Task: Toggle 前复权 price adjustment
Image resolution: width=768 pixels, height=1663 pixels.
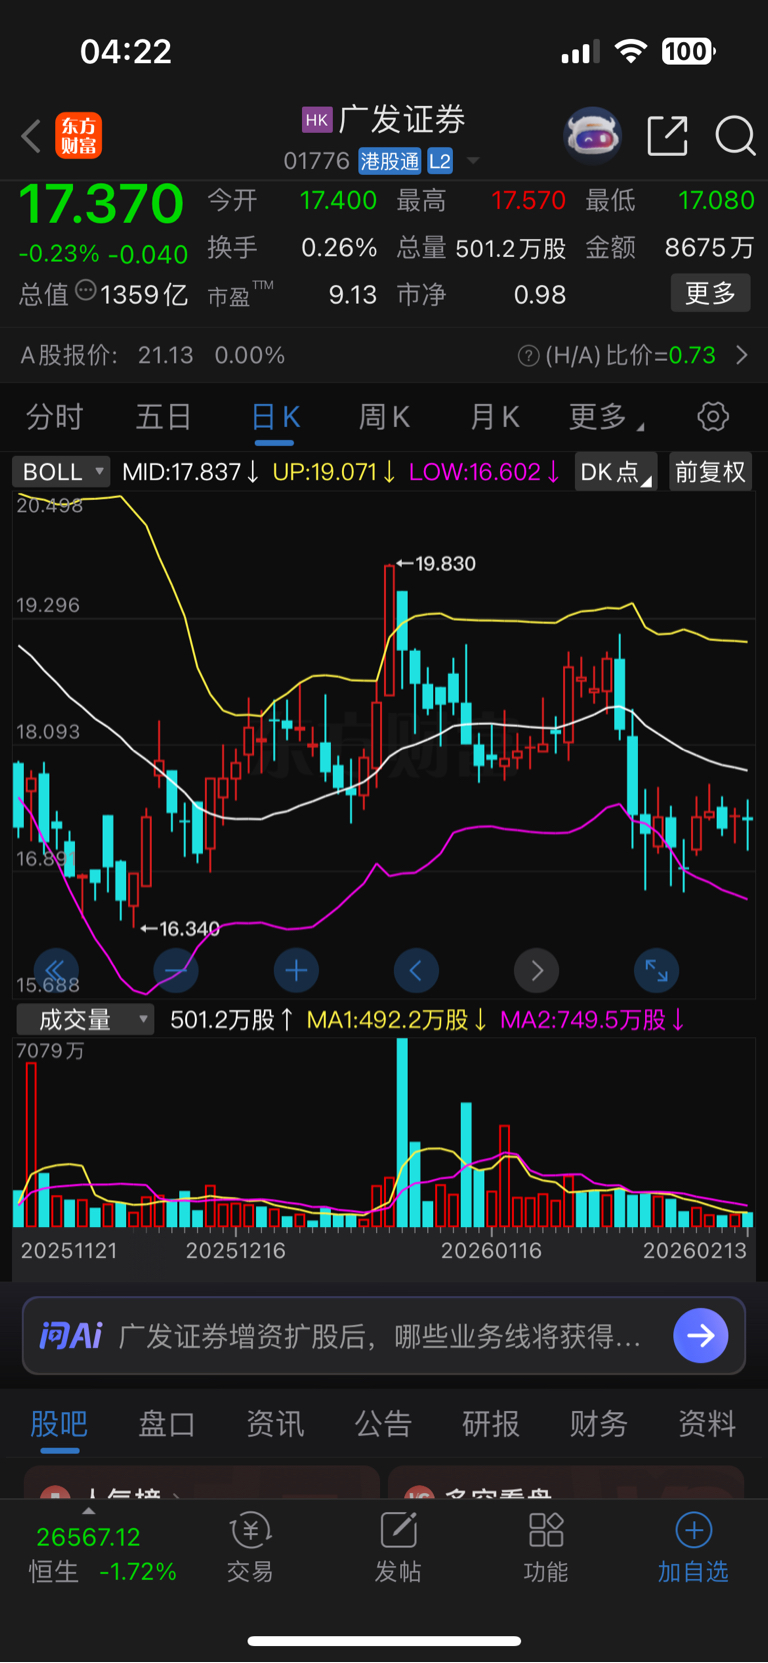Action: (710, 471)
